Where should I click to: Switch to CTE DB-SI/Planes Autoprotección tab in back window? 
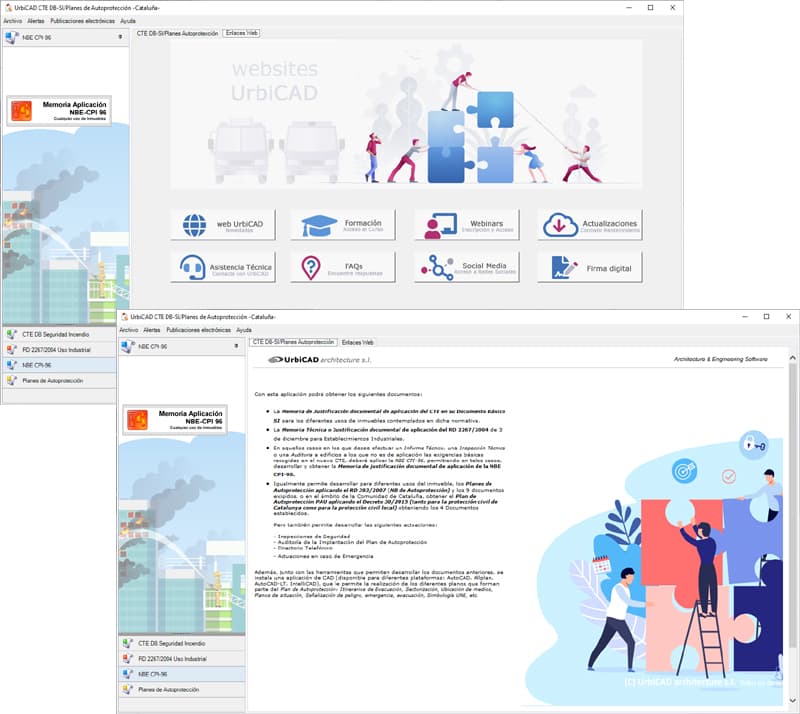177,33
